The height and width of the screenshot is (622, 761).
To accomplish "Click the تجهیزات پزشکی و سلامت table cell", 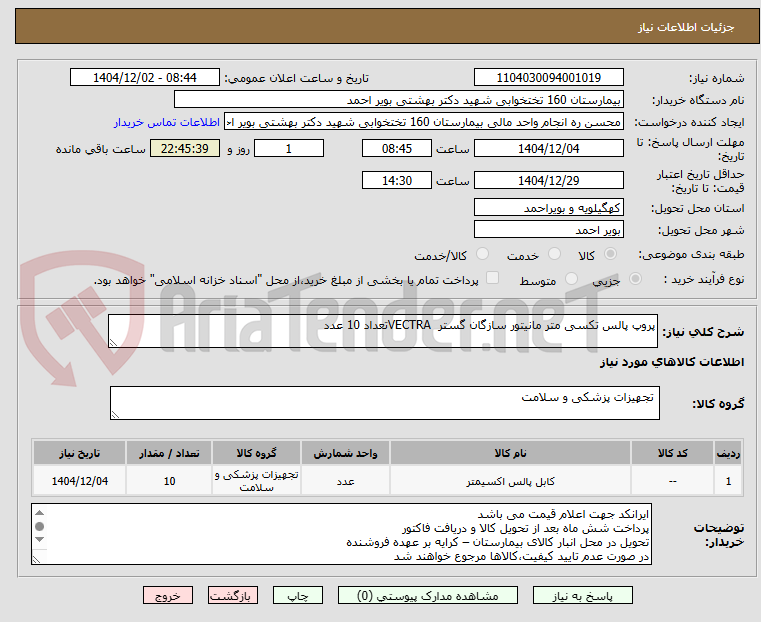I will (256, 481).
